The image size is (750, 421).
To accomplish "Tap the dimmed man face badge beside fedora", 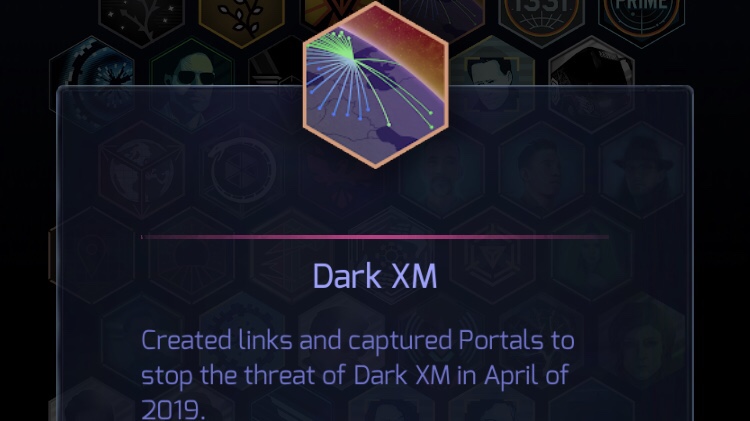I will coord(541,170).
